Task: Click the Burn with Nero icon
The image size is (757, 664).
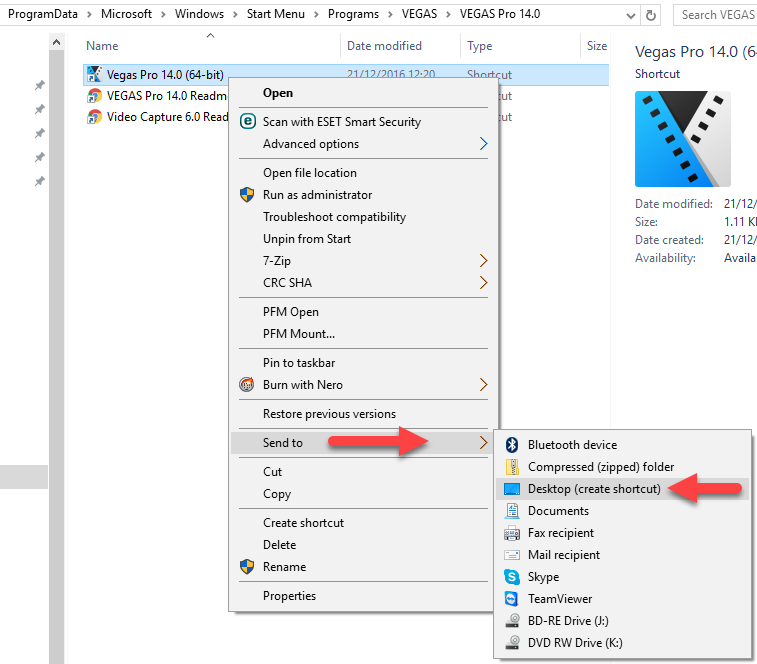Action: coord(247,385)
